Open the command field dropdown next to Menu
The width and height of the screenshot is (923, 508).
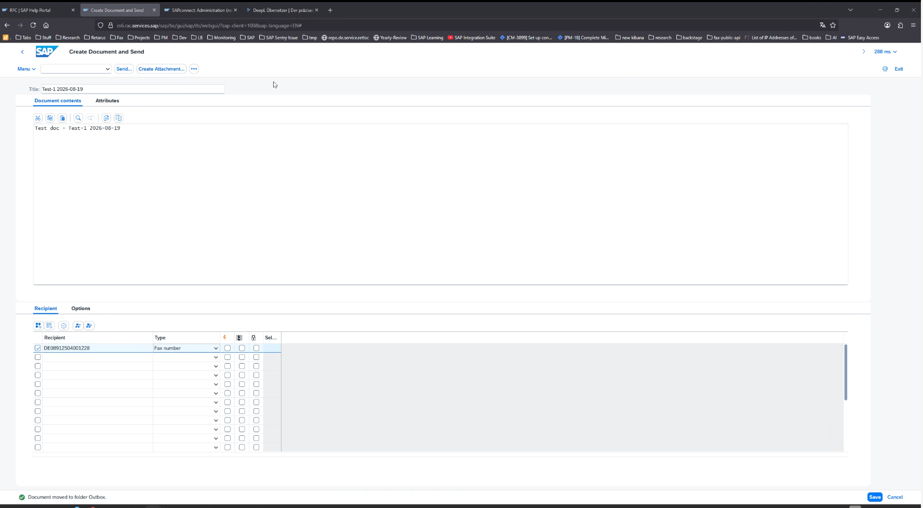(107, 69)
